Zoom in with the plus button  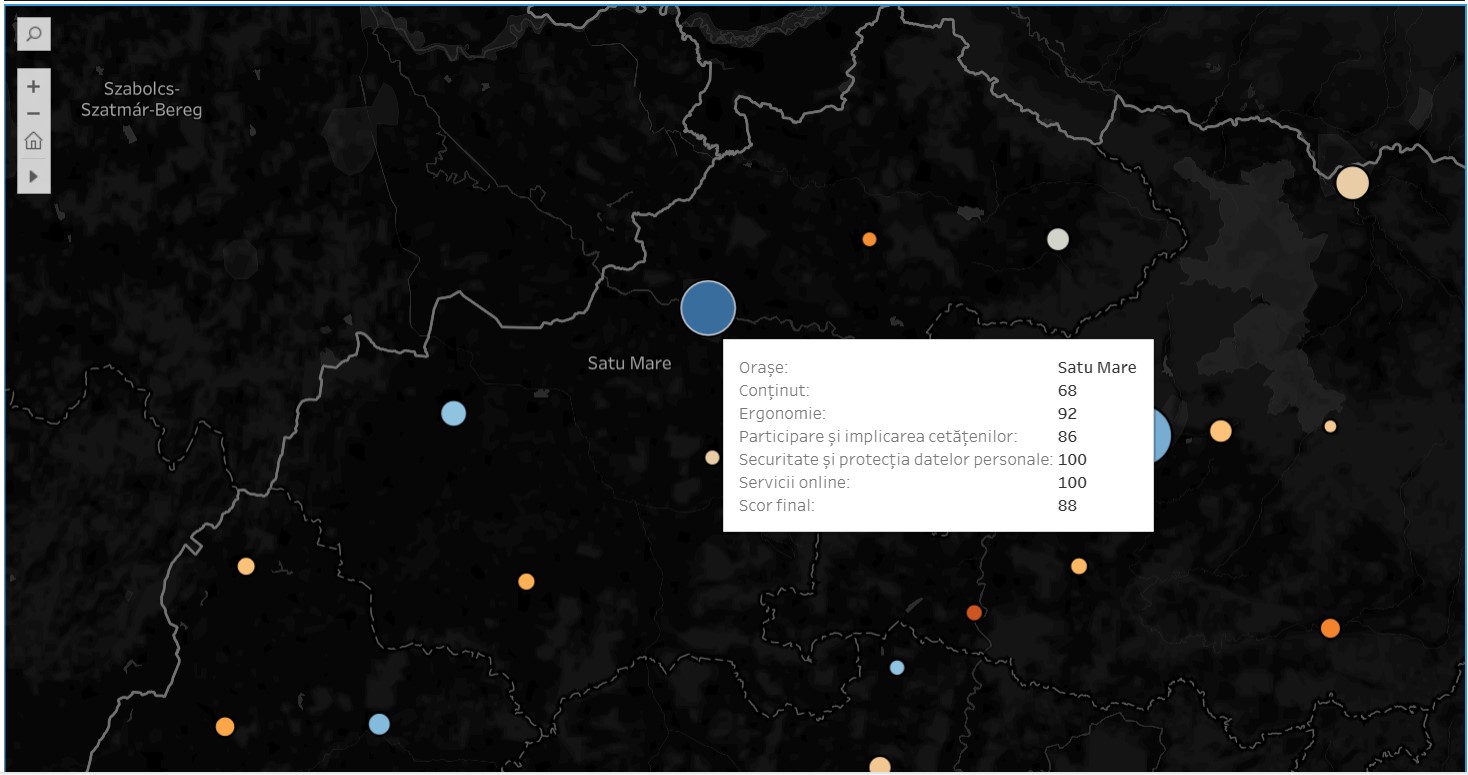(34, 86)
